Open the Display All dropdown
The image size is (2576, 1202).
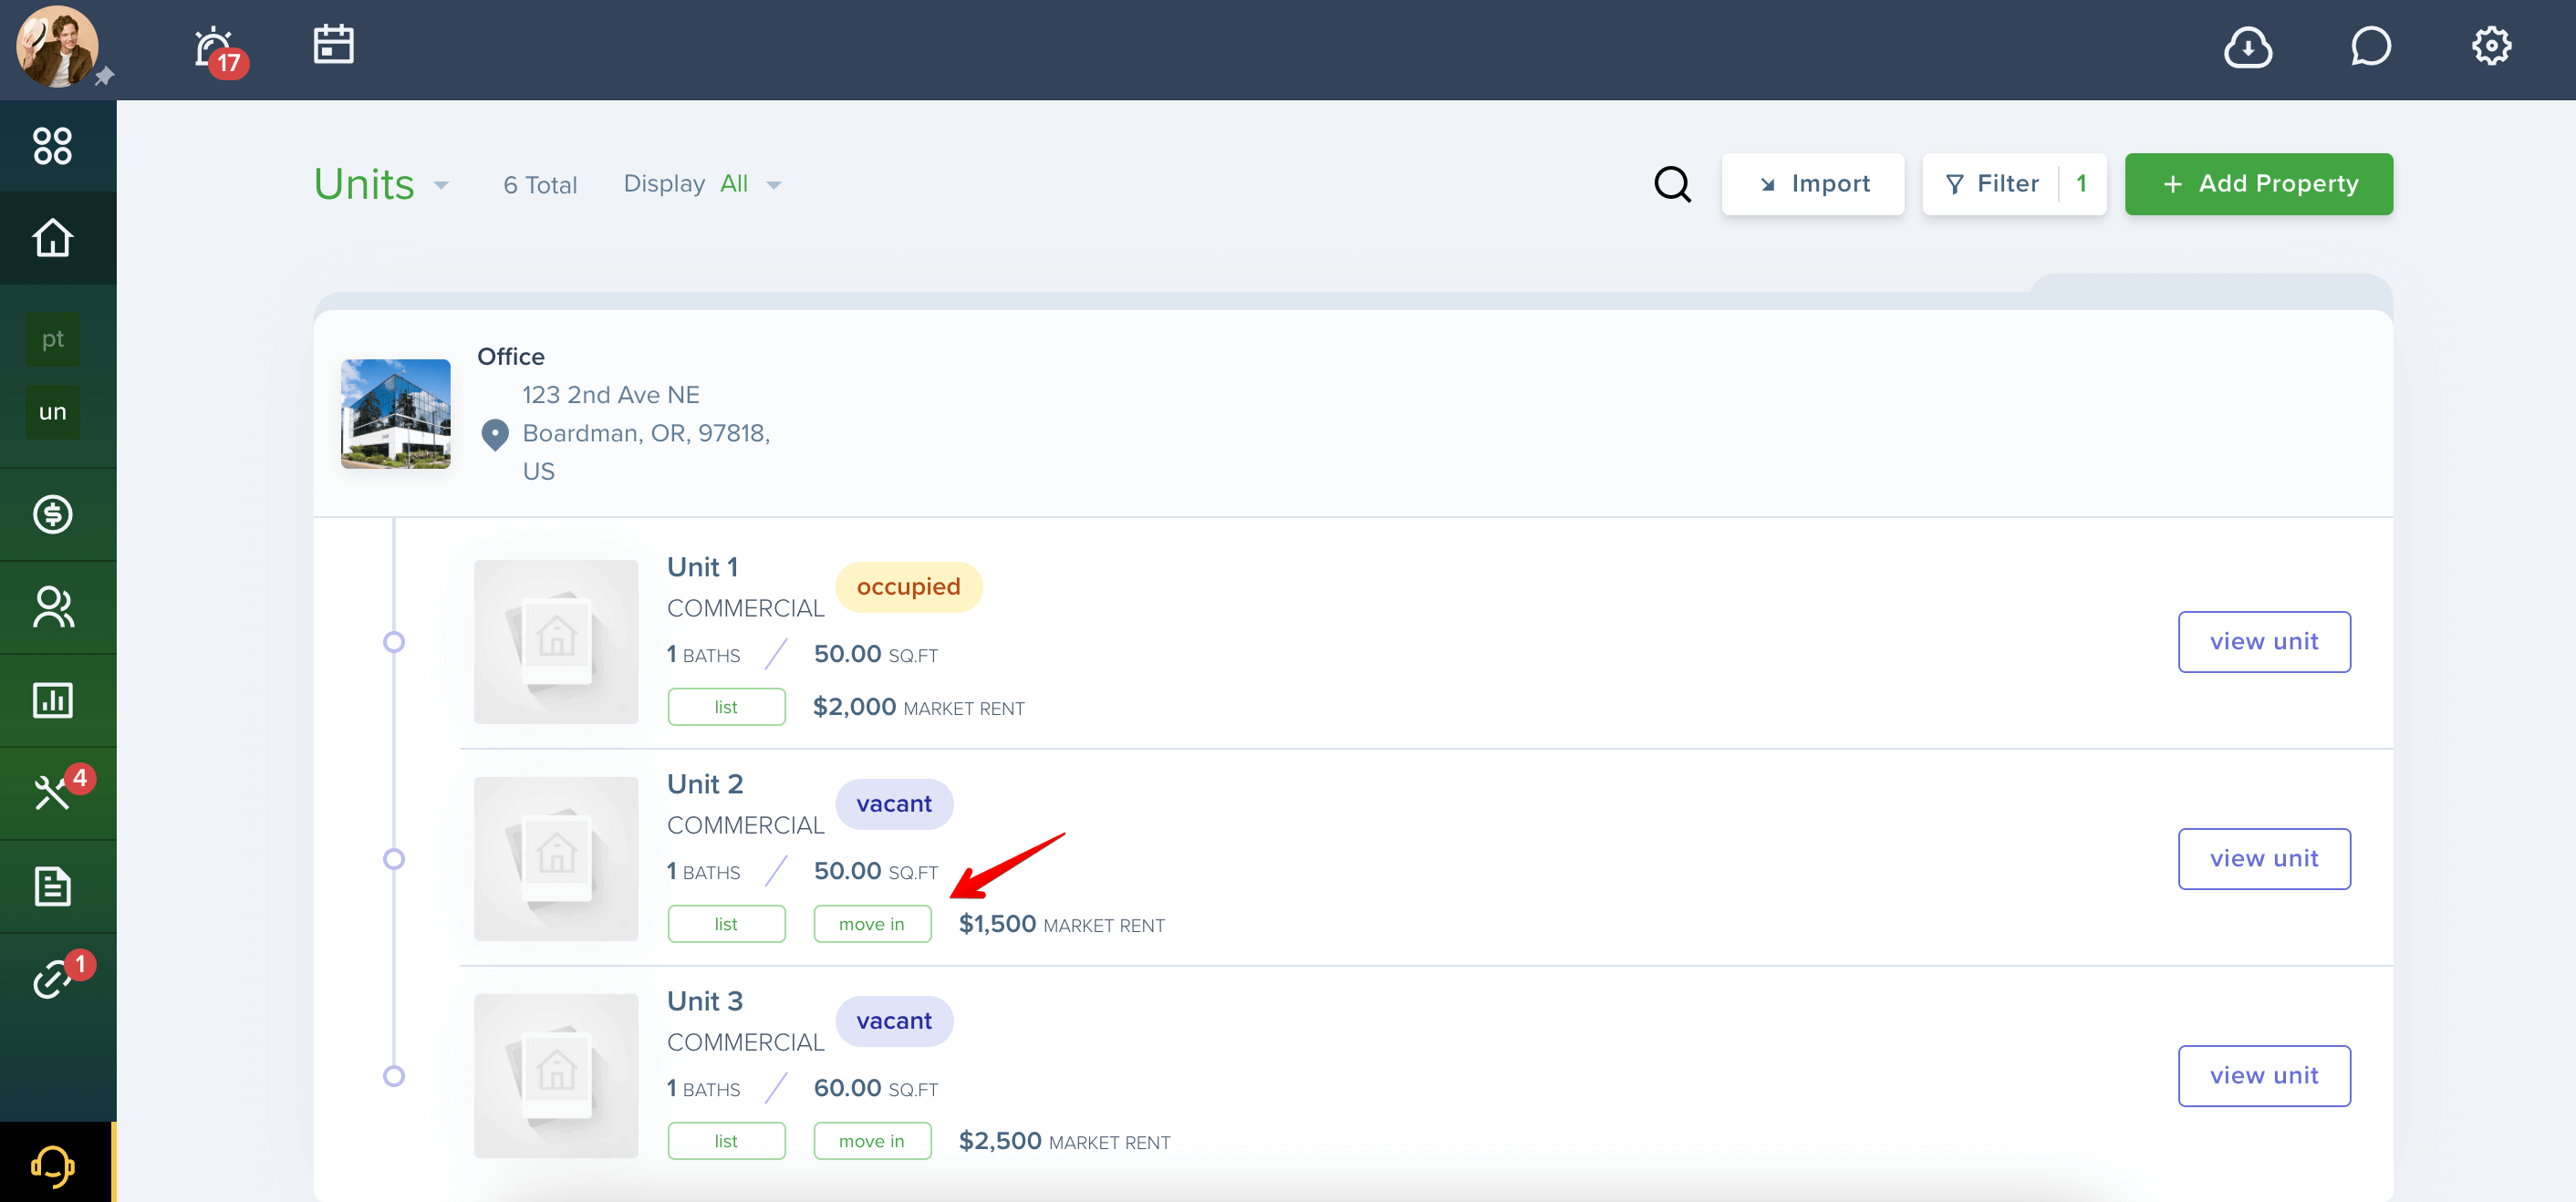tap(702, 184)
